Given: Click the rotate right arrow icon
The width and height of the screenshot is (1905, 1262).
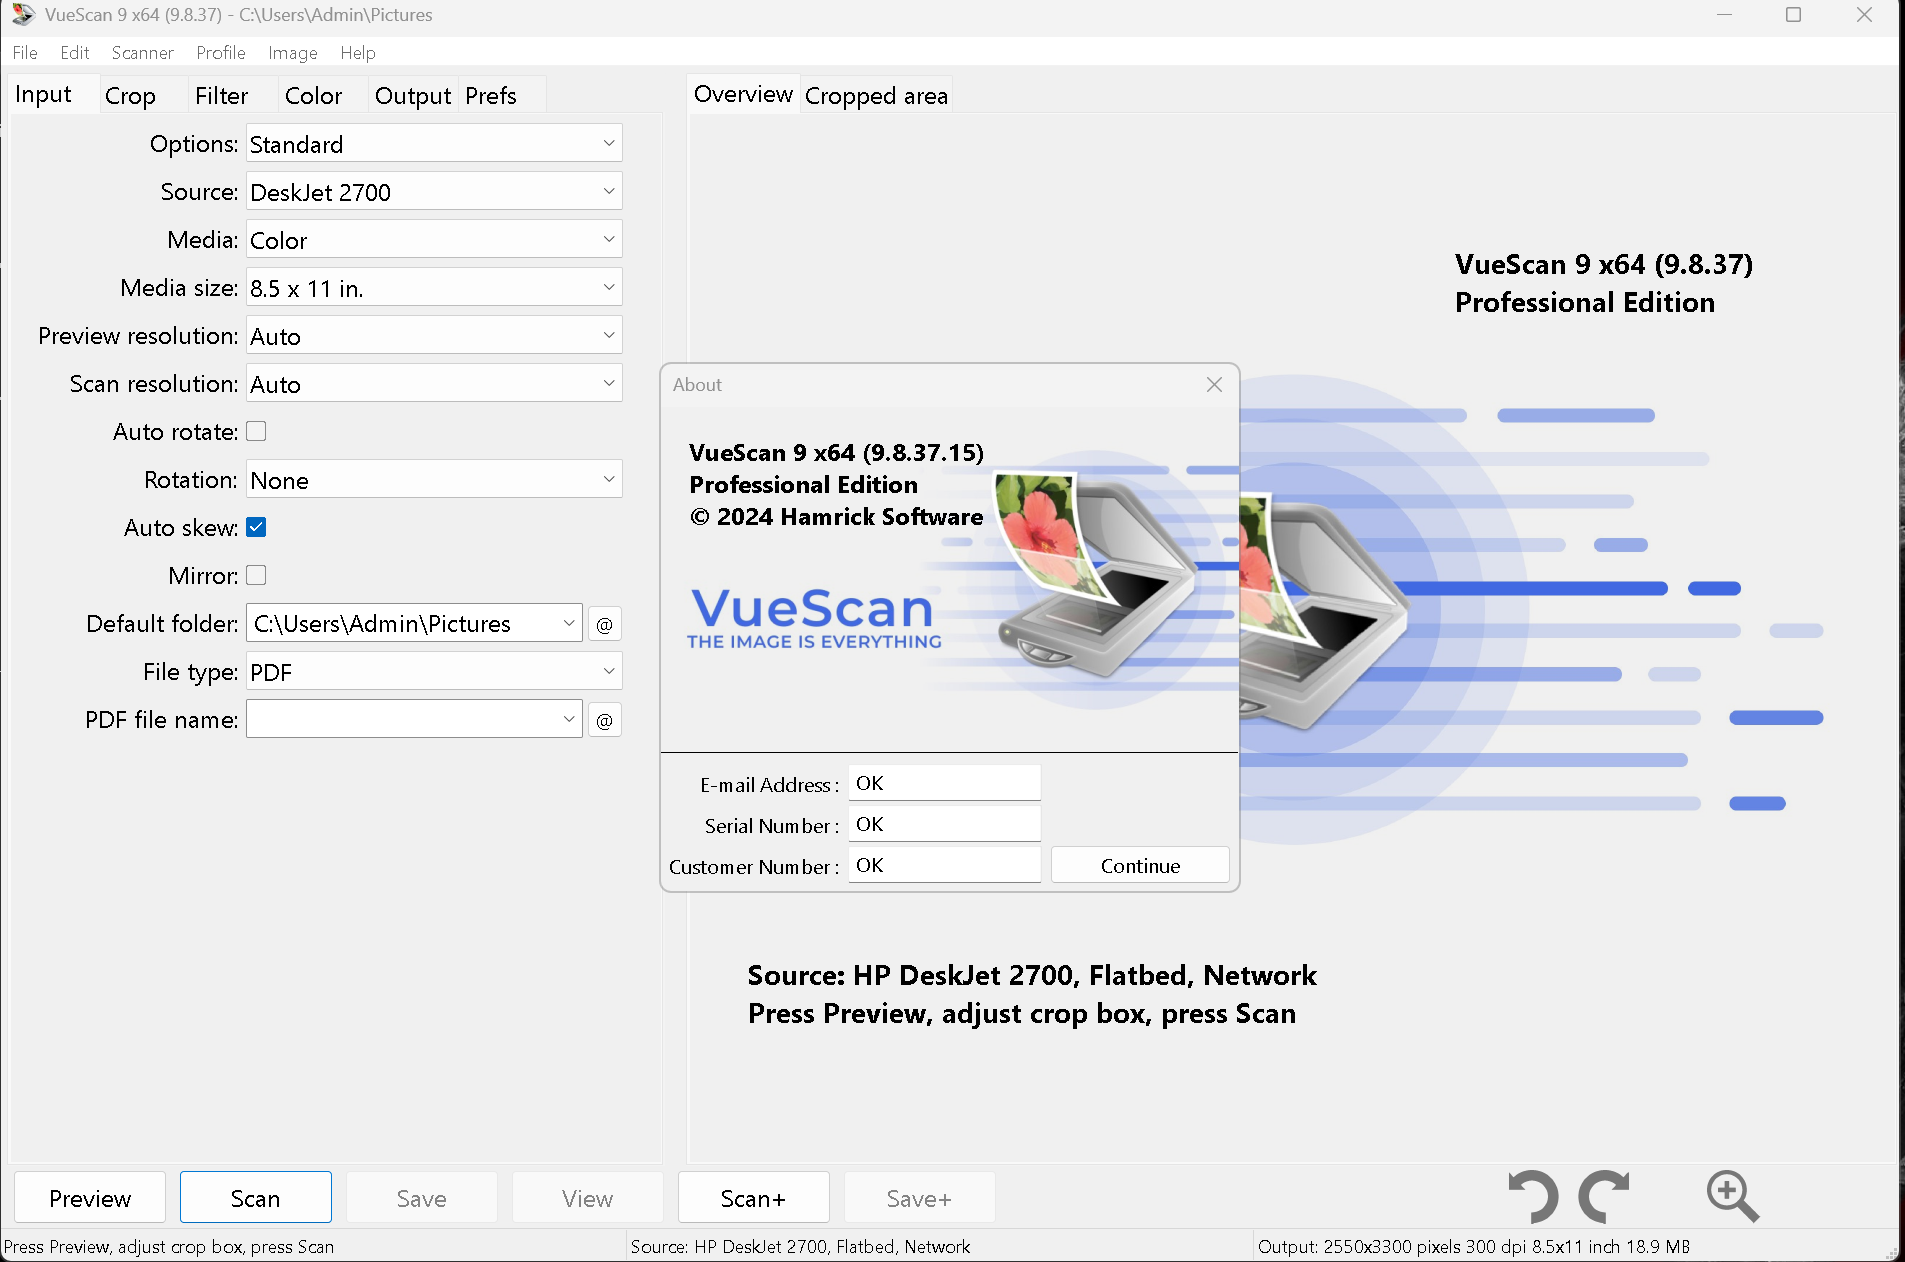Looking at the screenshot, I should [x=1604, y=1196].
